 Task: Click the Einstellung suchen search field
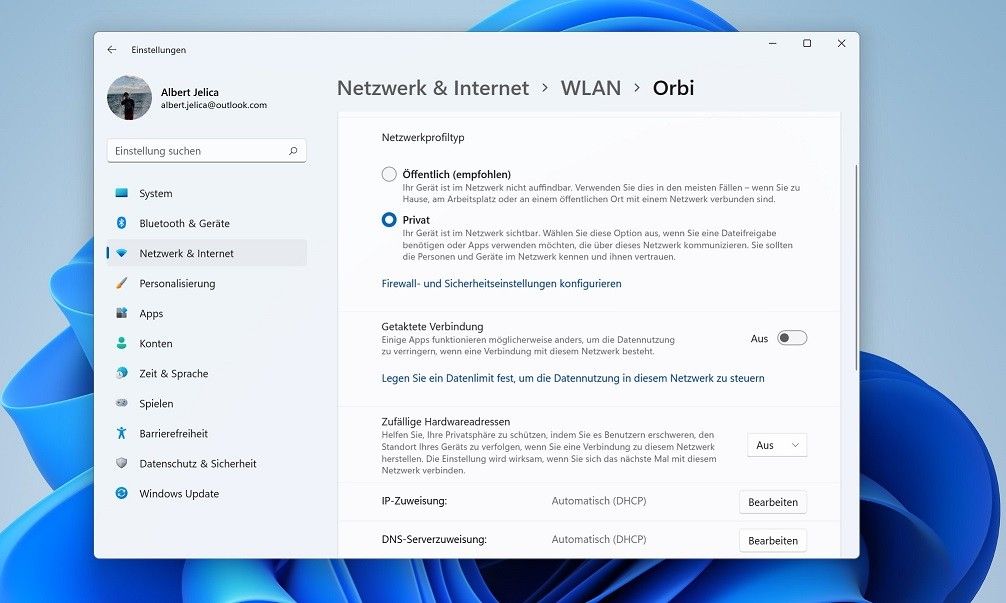[x=199, y=151]
